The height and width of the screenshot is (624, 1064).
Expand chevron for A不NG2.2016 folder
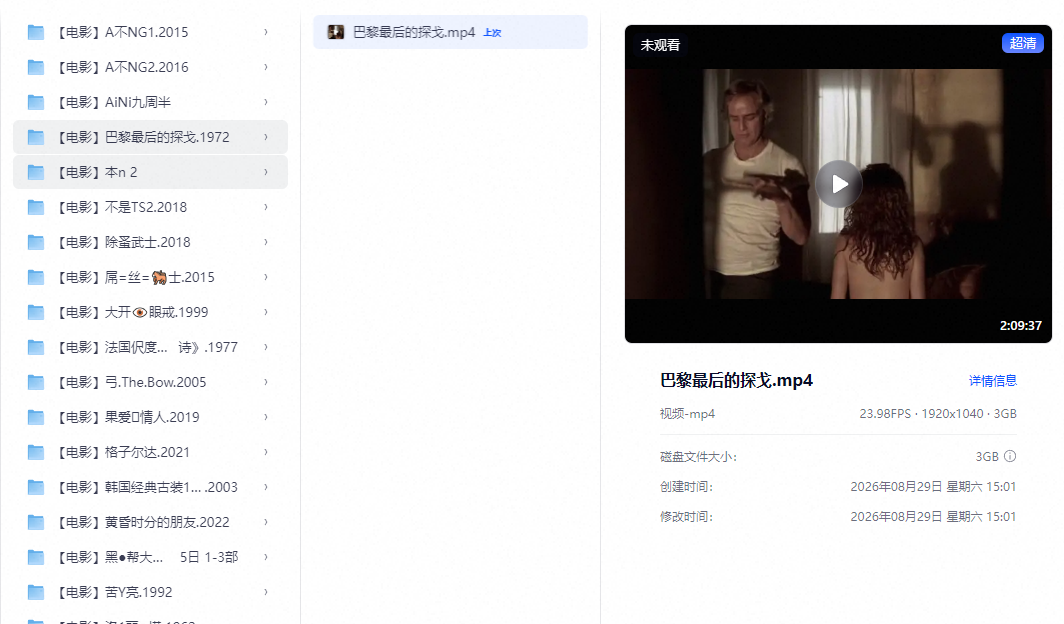pyautogui.click(x=266, y=67)
